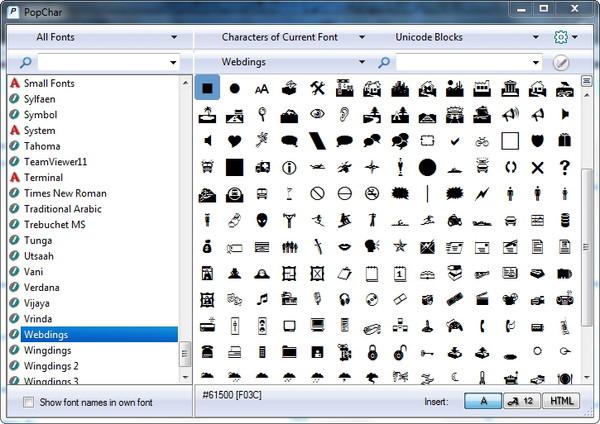Open the gear settings menu
This screenshot has height=424, width=600.
pyautogui.click(x=566, y=37)
